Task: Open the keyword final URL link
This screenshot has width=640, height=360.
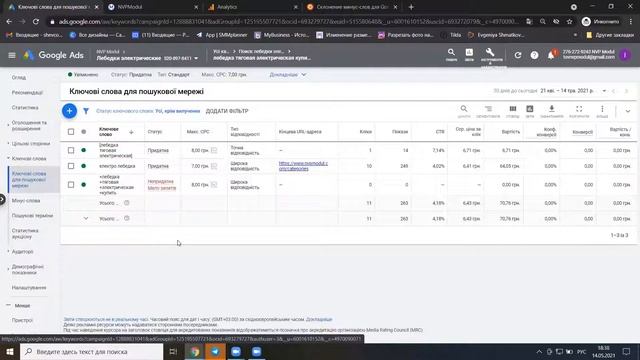Action: click(303, 166)
